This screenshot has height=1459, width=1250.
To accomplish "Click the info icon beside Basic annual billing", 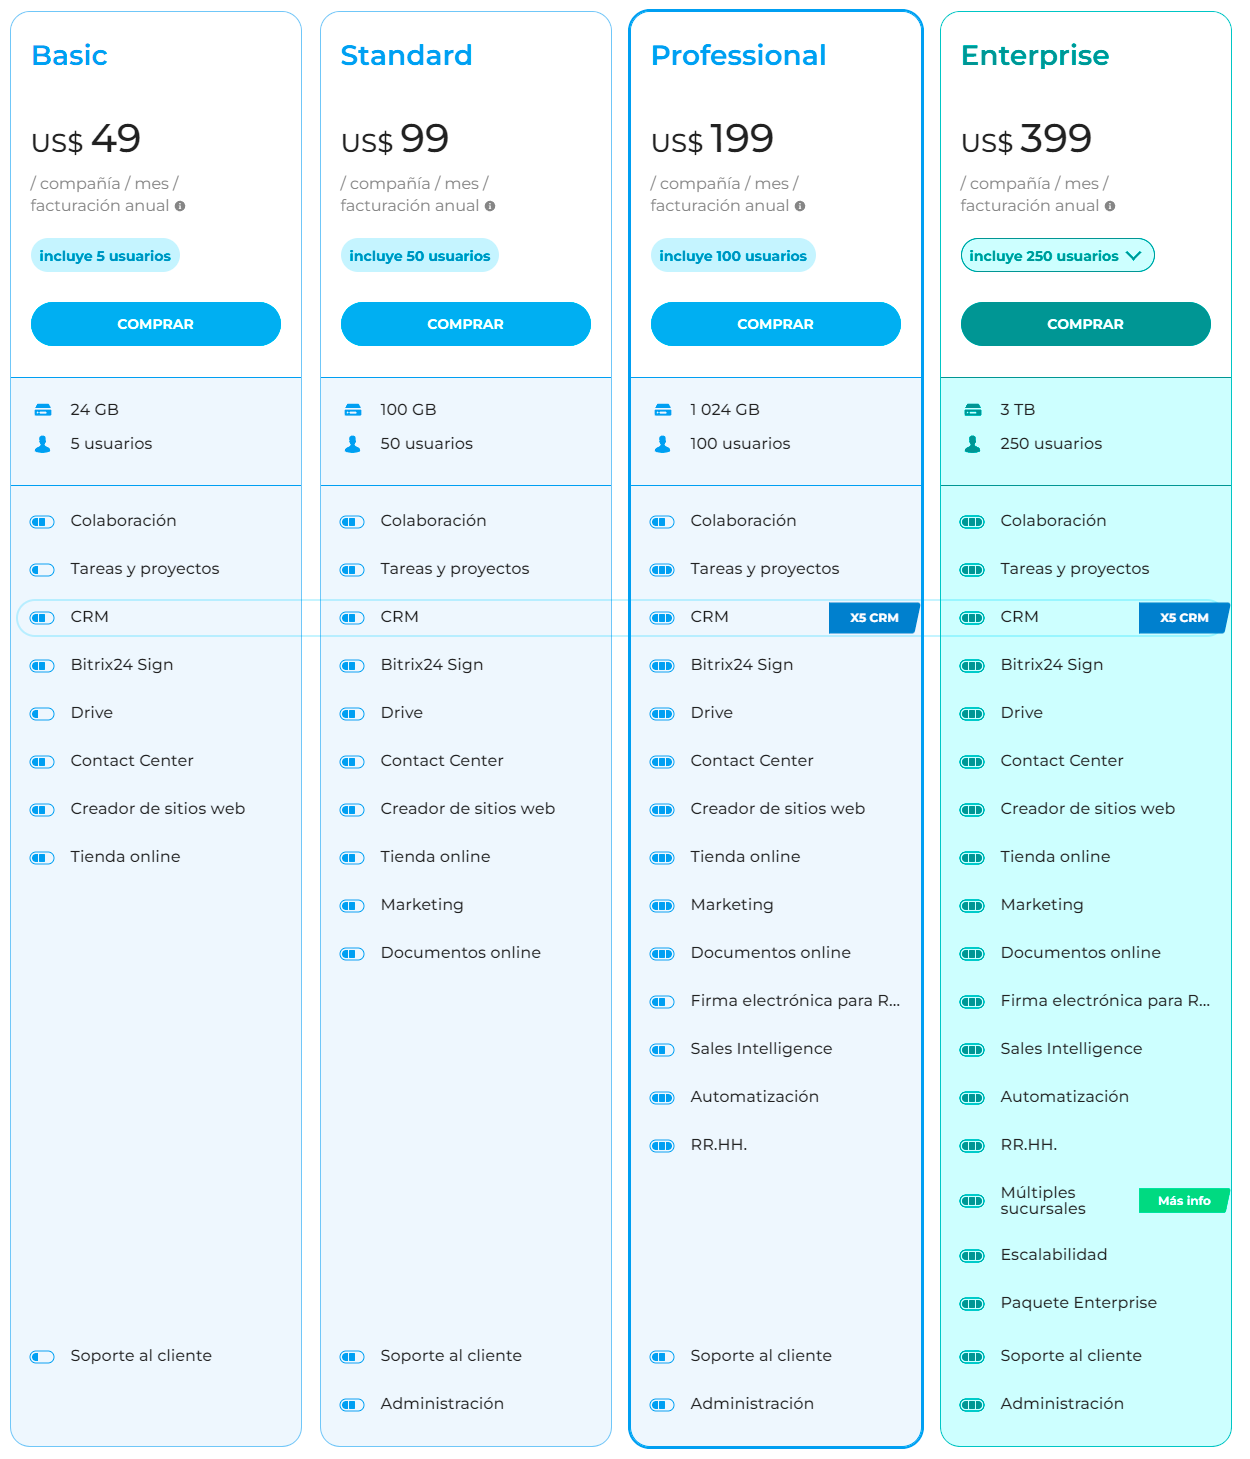I will (180, 206).
